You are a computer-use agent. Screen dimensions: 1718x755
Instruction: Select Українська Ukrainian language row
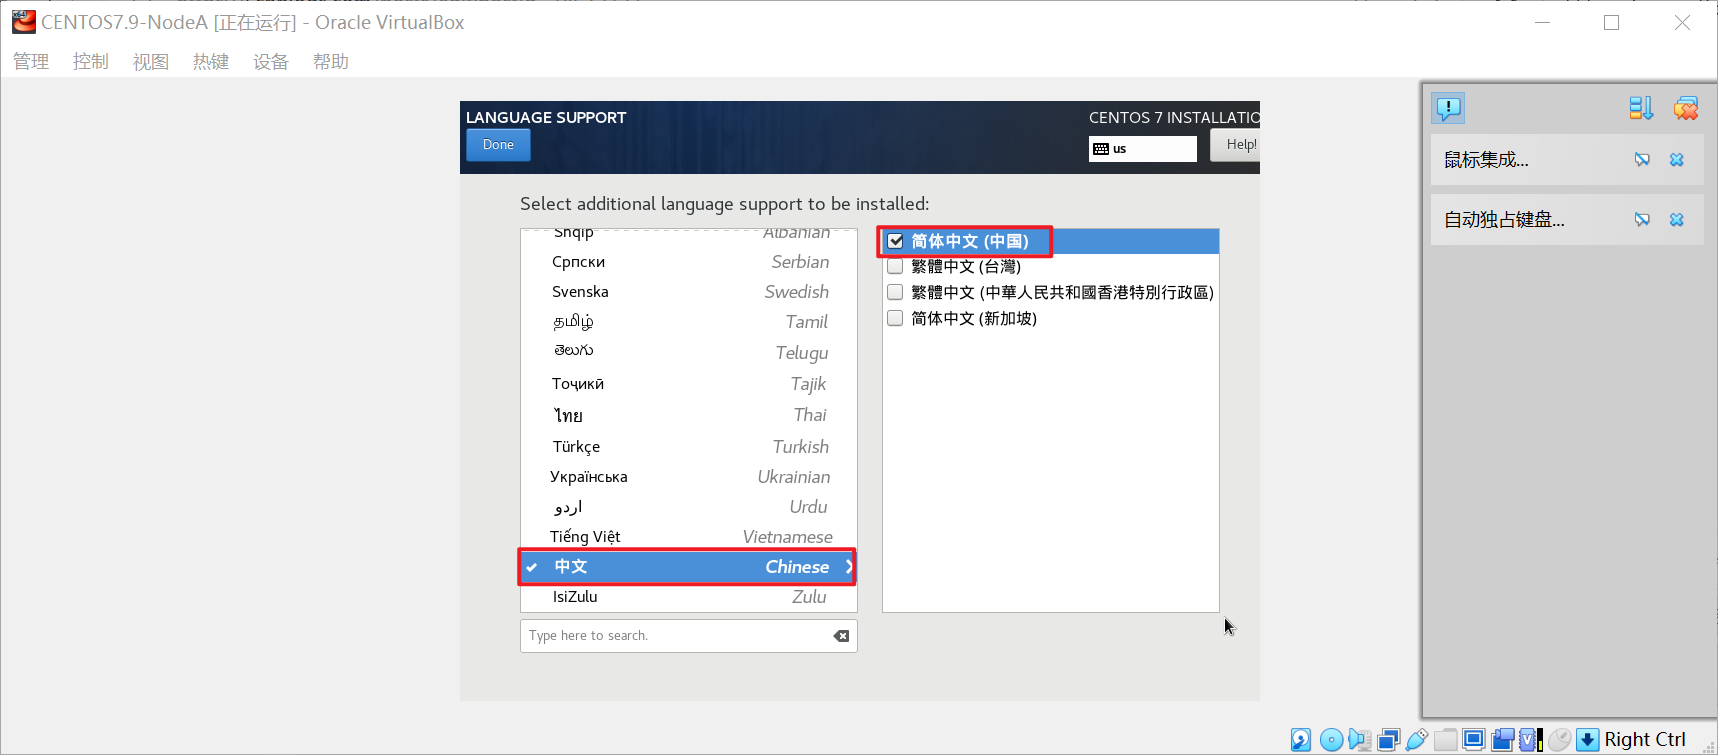click(689, 477)
